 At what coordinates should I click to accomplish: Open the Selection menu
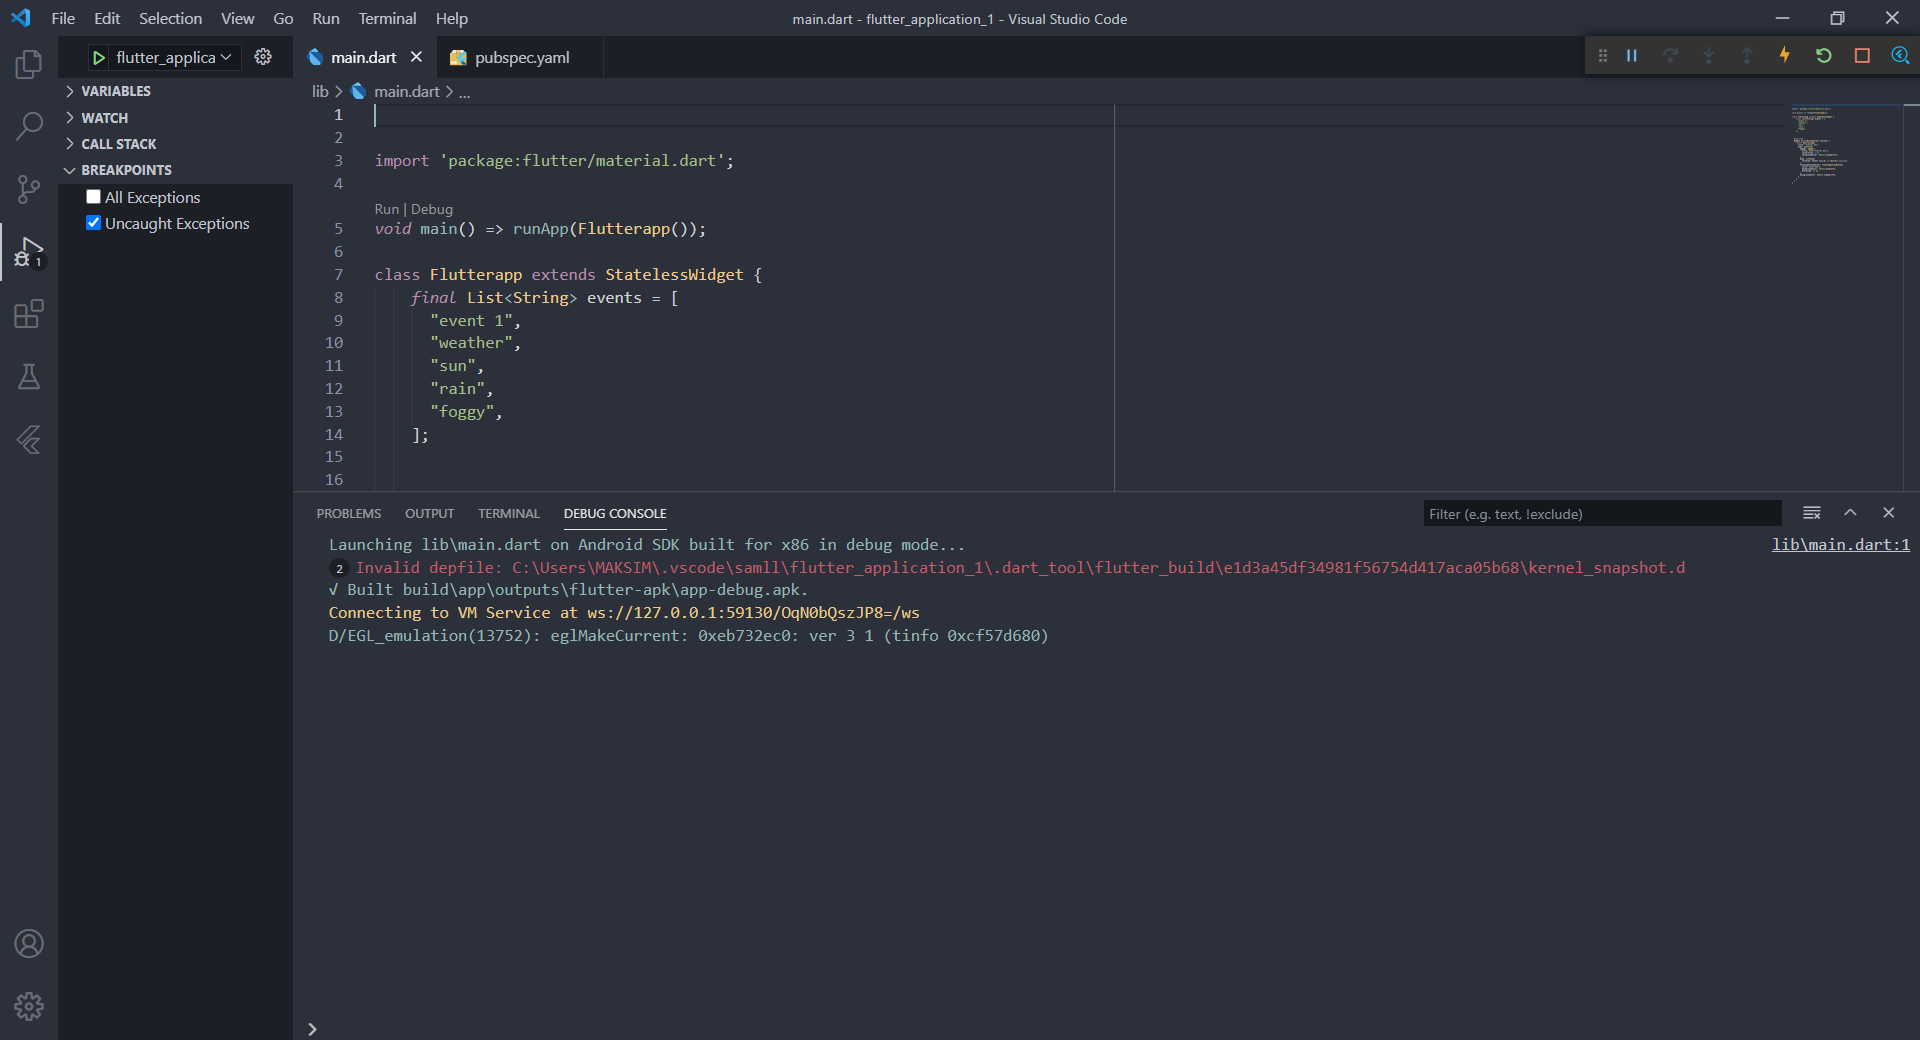tap(170, 18)
